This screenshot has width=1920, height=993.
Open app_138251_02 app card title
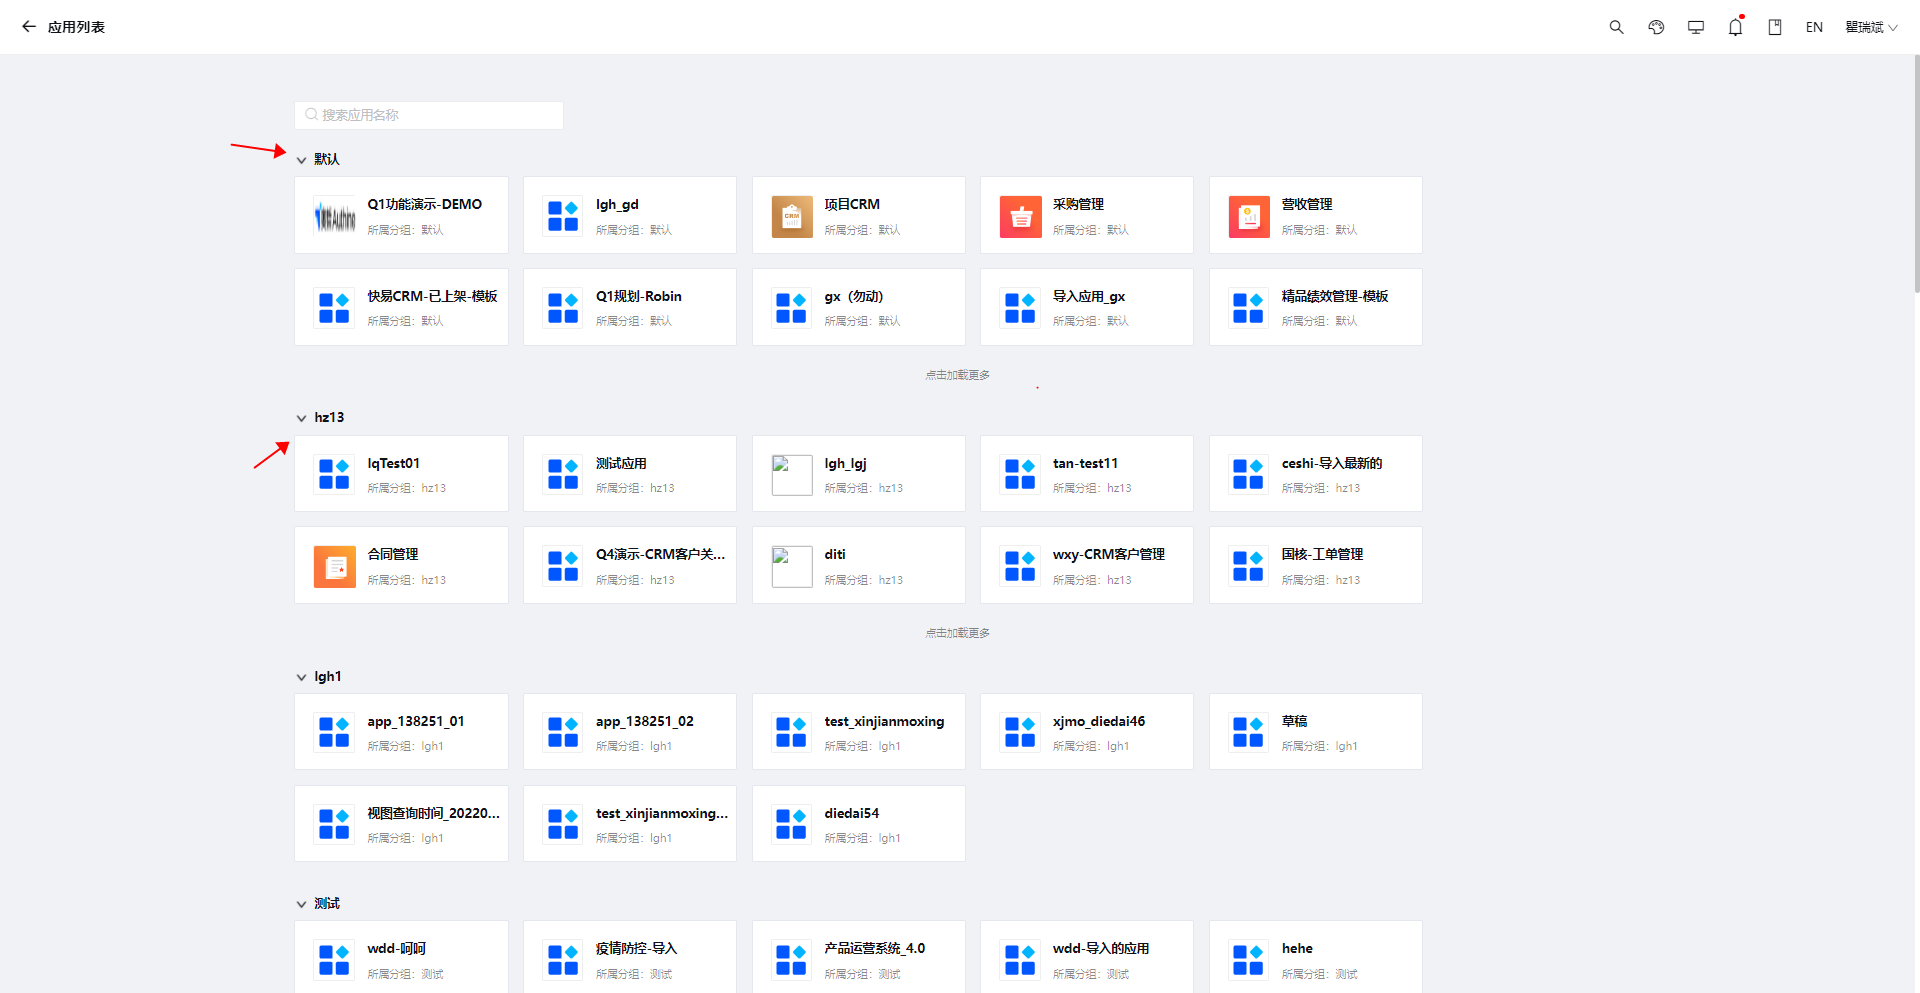[645, 721]
